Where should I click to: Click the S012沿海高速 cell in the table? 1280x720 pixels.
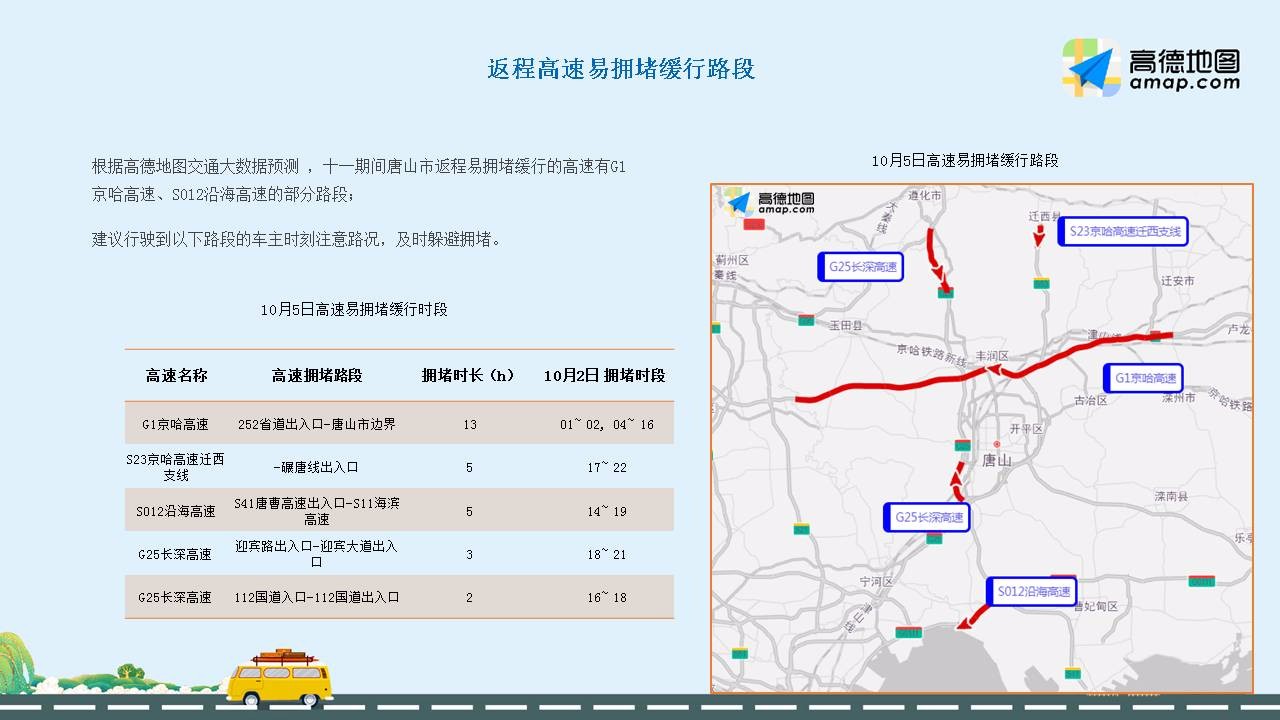[x=175, y=511]
